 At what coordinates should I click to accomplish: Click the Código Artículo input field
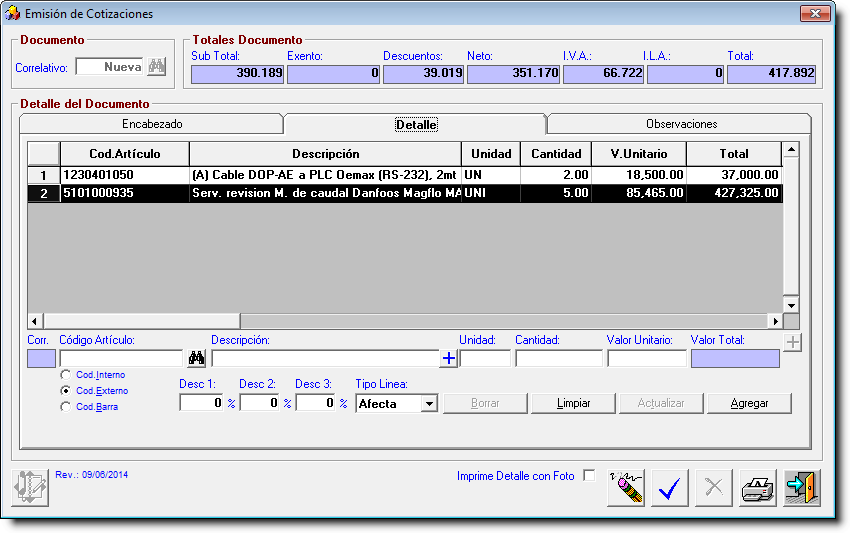point(121,358)
